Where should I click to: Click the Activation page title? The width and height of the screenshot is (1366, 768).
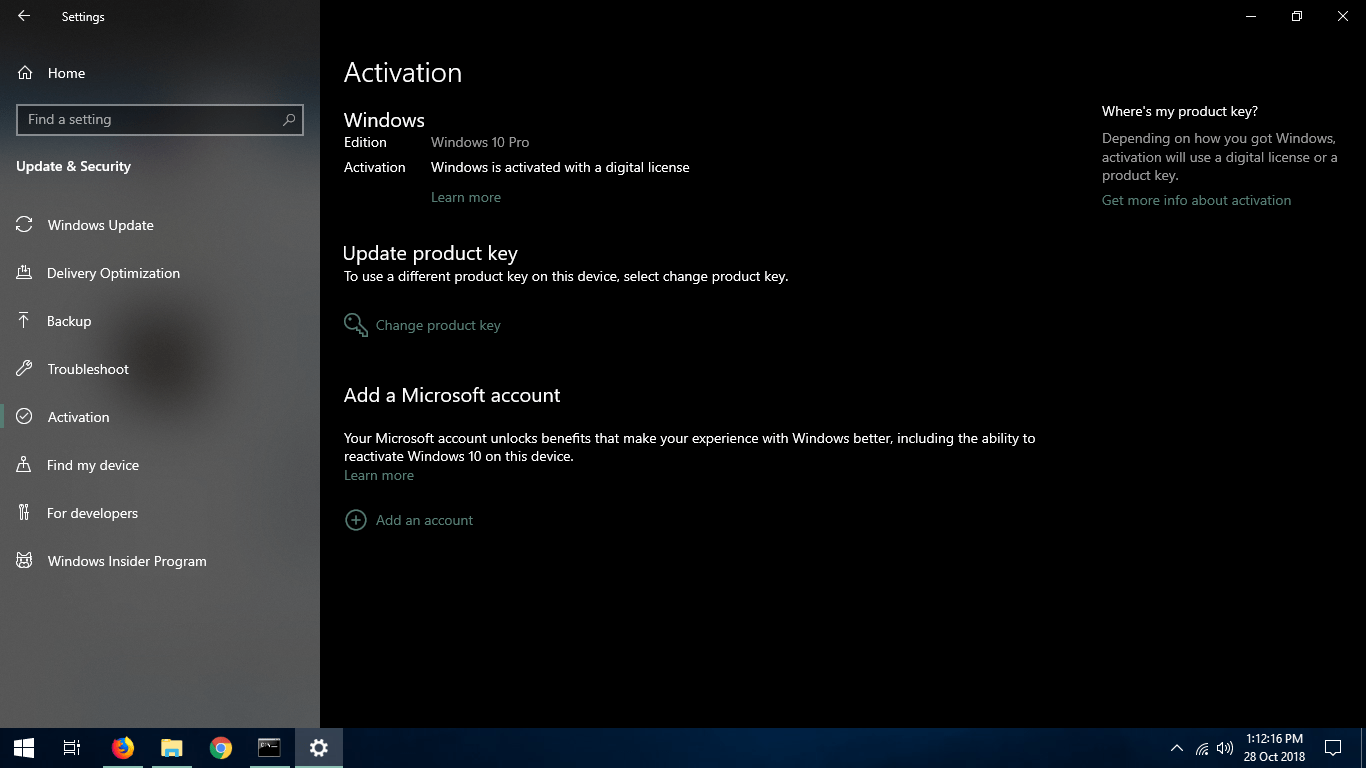403,72
